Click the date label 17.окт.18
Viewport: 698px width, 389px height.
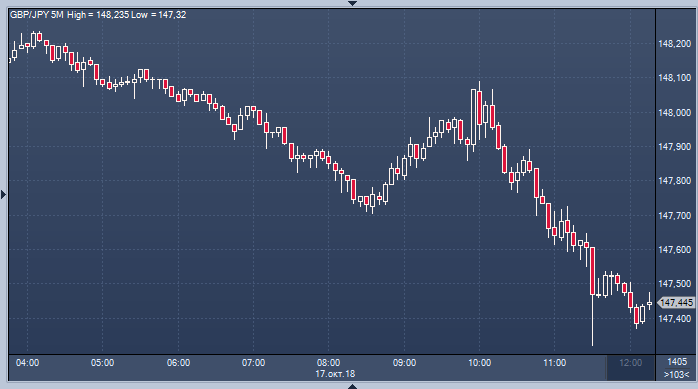tap(335, 374)
